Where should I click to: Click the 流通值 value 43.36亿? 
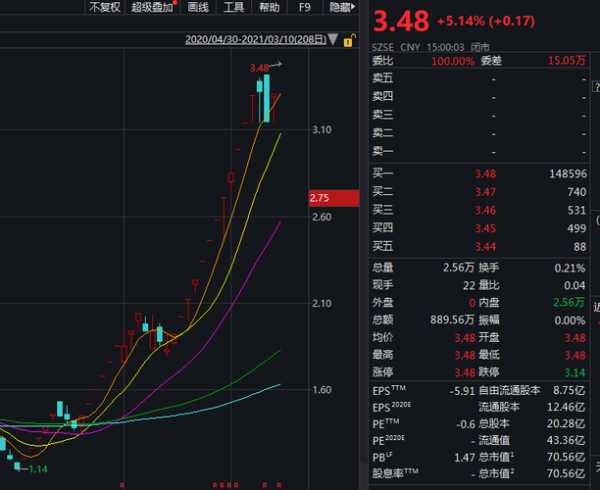(x=566, y=441)
